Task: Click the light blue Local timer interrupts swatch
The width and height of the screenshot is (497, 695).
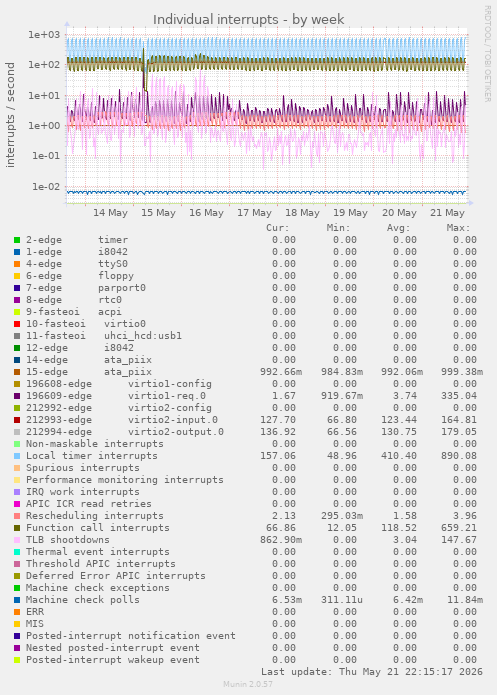Action: click(17, 456)
